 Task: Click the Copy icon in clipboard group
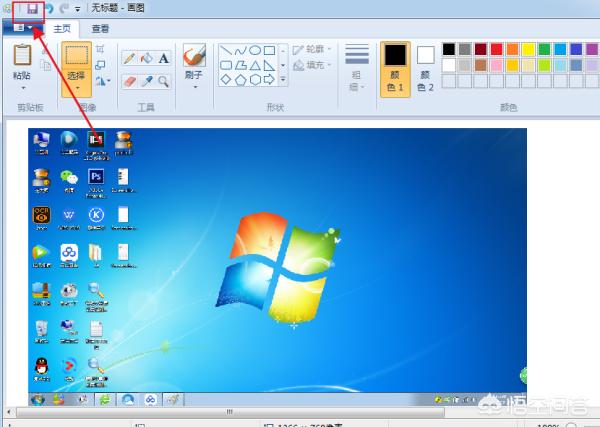[x=46, y=65]
